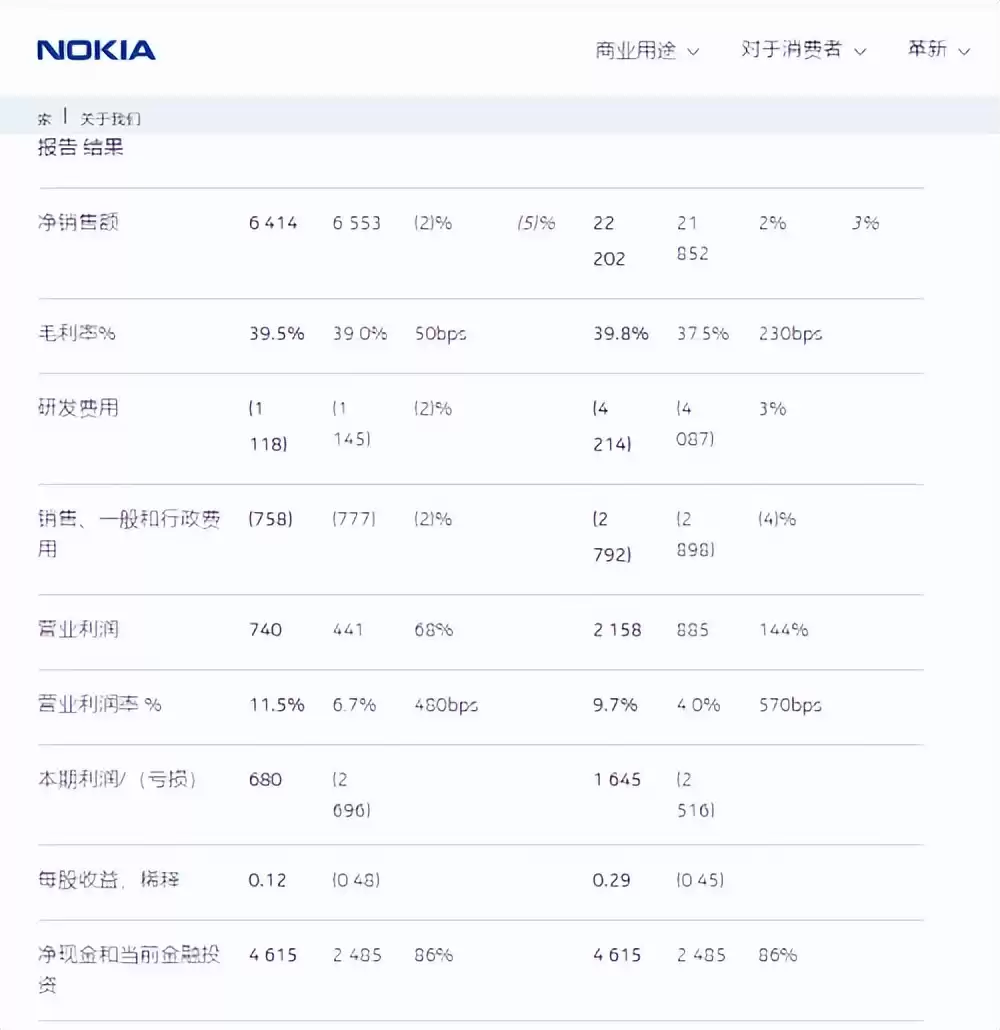The height and width of the screenshot is (1030, 1000).
Task: Click the 680 本期利润 value
Action: [264, 779]
